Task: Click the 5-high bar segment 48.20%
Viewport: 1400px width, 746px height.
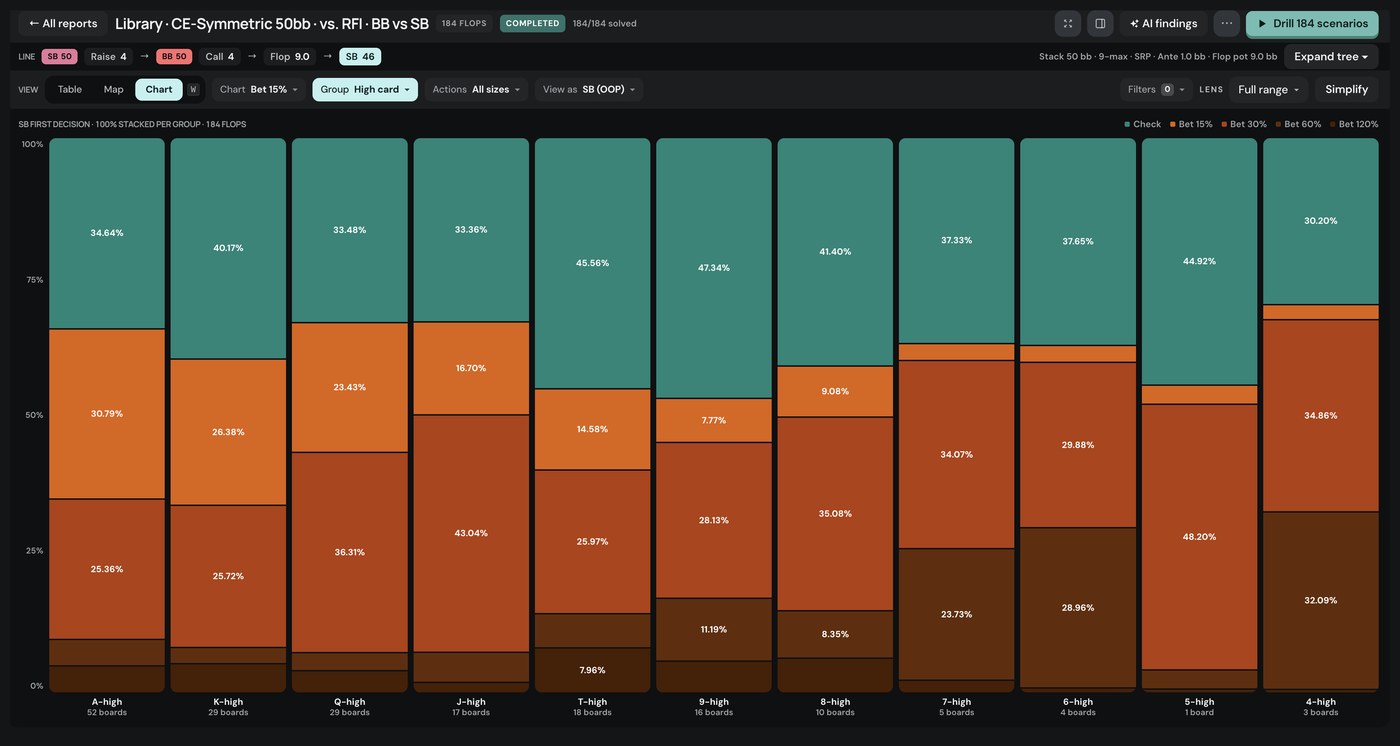Action: pyautogui.click(x=1199, y=537)
